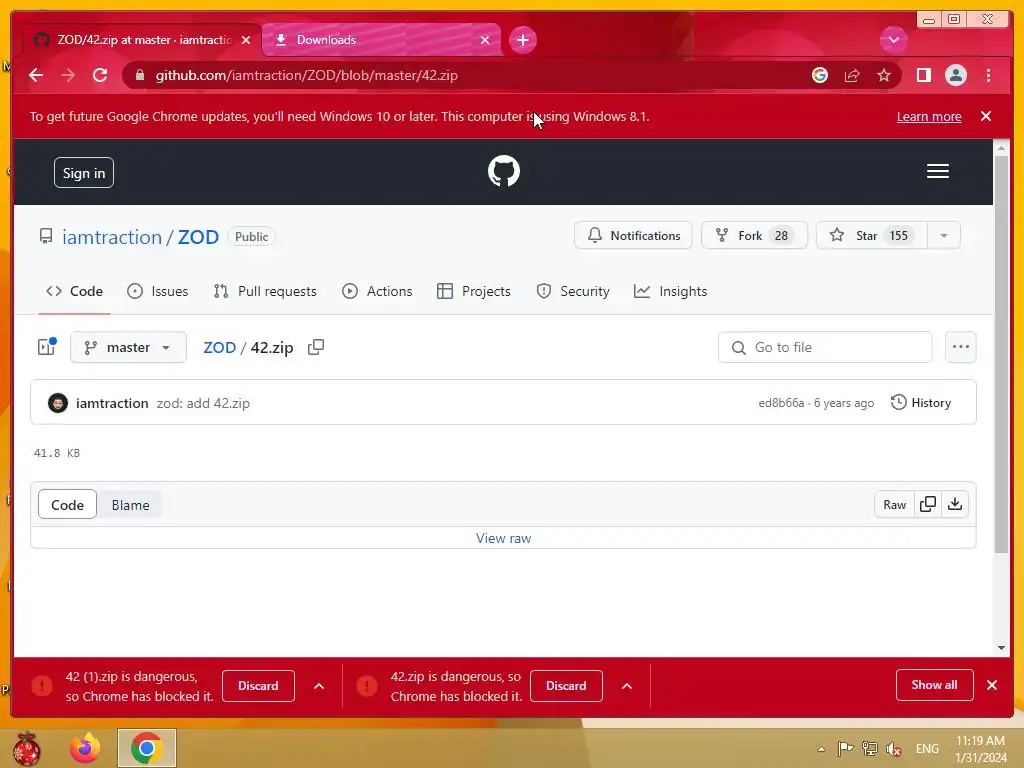Expand options for 42 (1).zip download
The image size is (1024, 768).
click(319, 686)
